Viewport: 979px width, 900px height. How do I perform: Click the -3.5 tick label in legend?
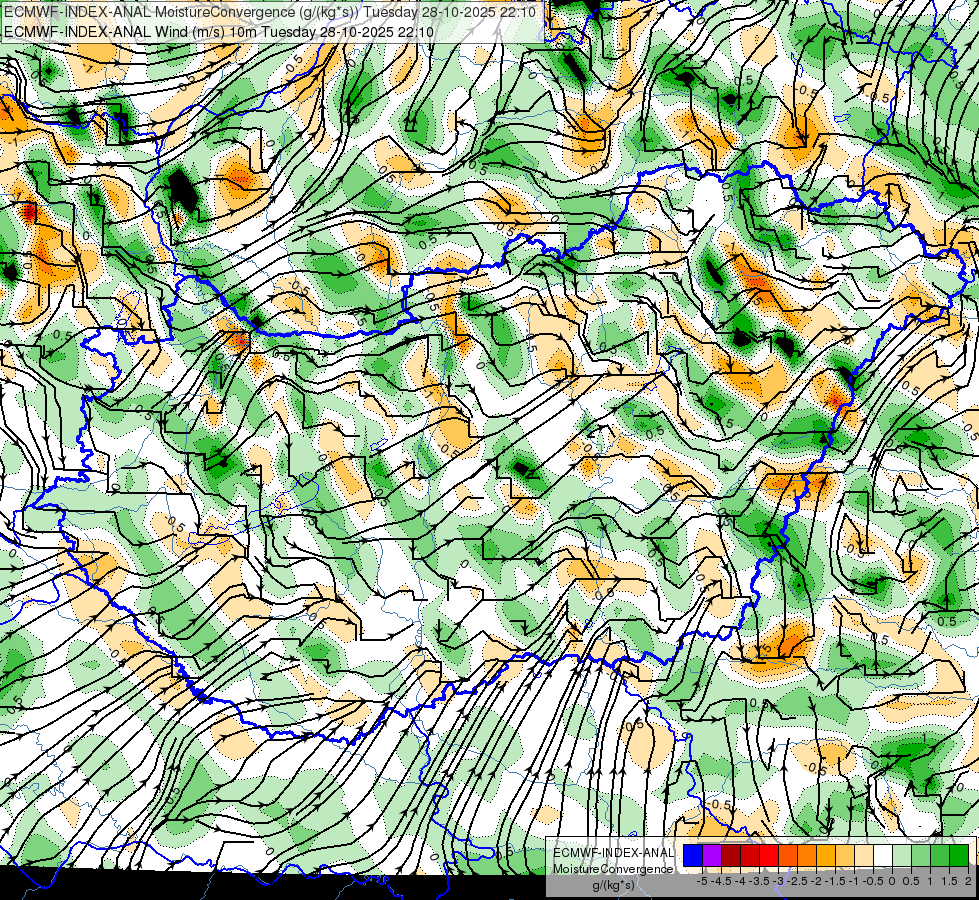[x=759, y=881]
